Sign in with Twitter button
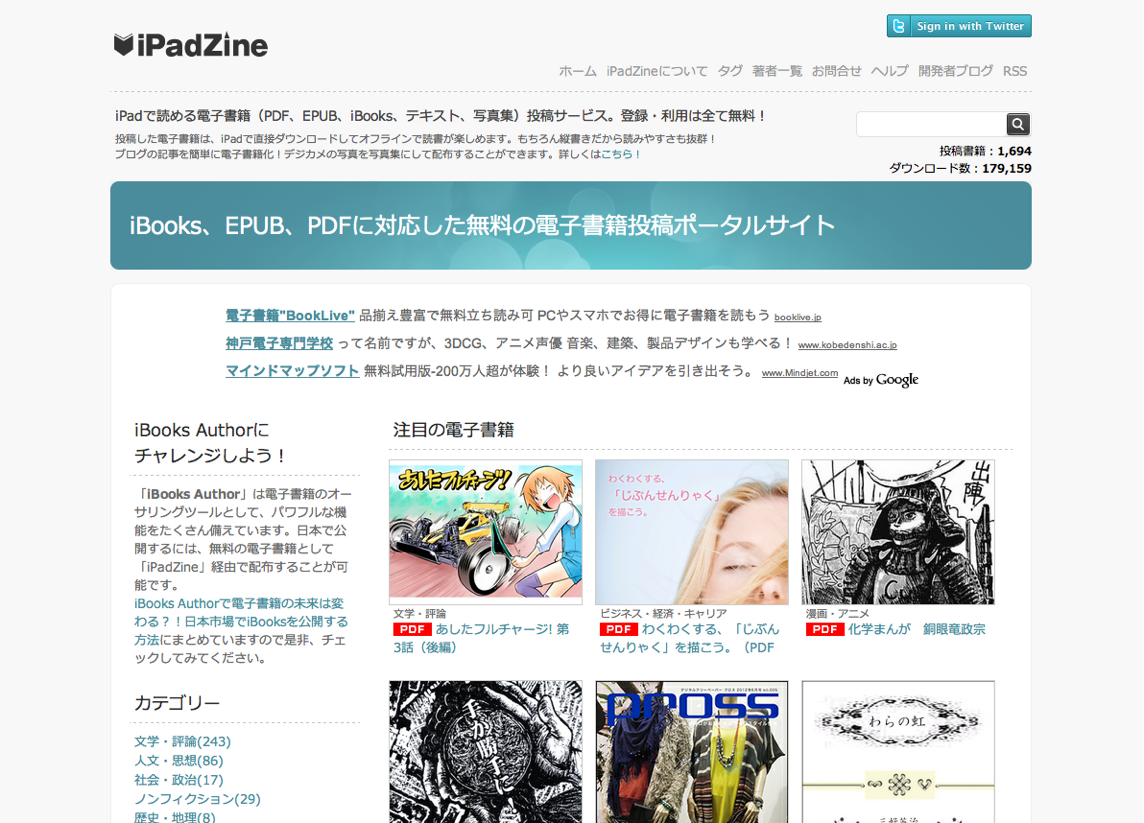This screenshot has height=823, width=1144. click(x=959, y=26)
